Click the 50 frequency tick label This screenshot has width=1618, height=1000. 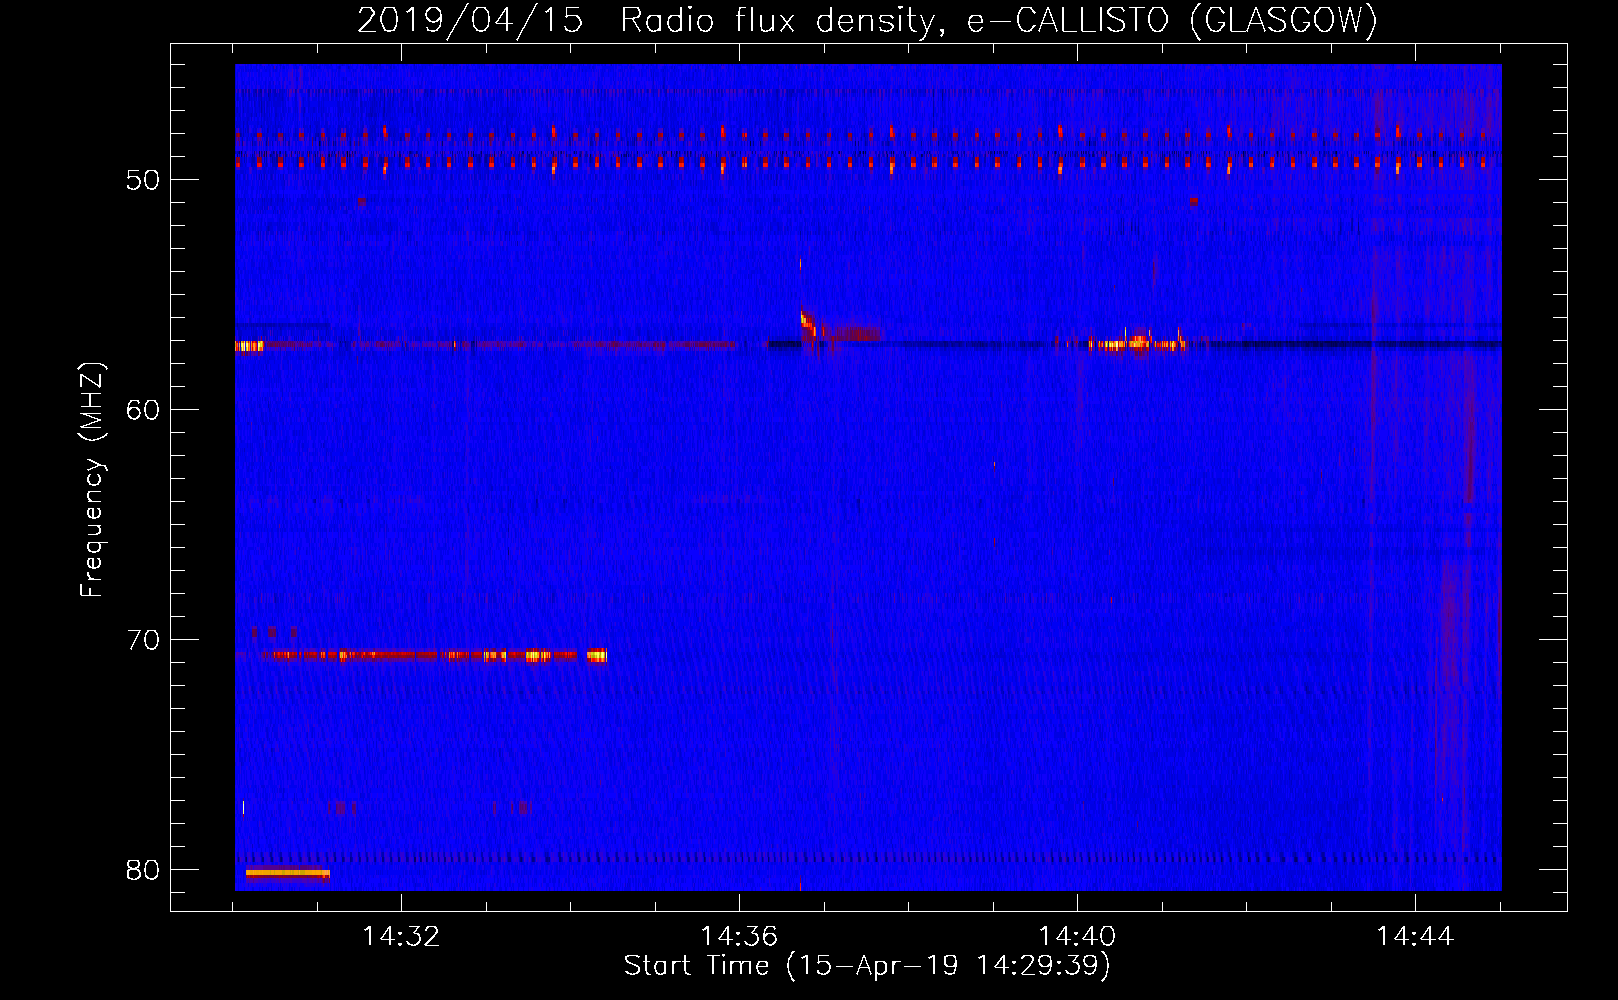[143, 180]
